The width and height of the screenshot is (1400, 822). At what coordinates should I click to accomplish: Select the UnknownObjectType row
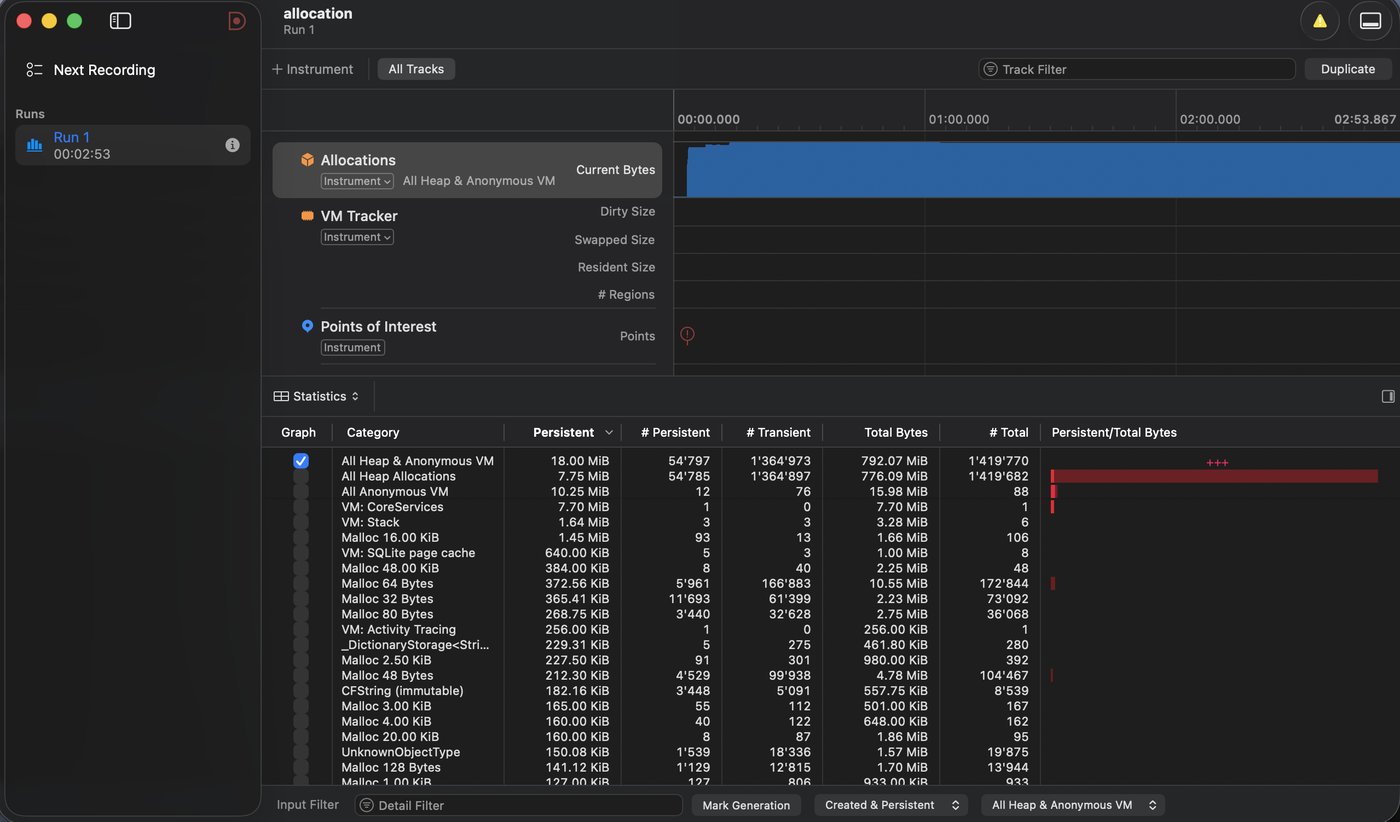point(830,752)
